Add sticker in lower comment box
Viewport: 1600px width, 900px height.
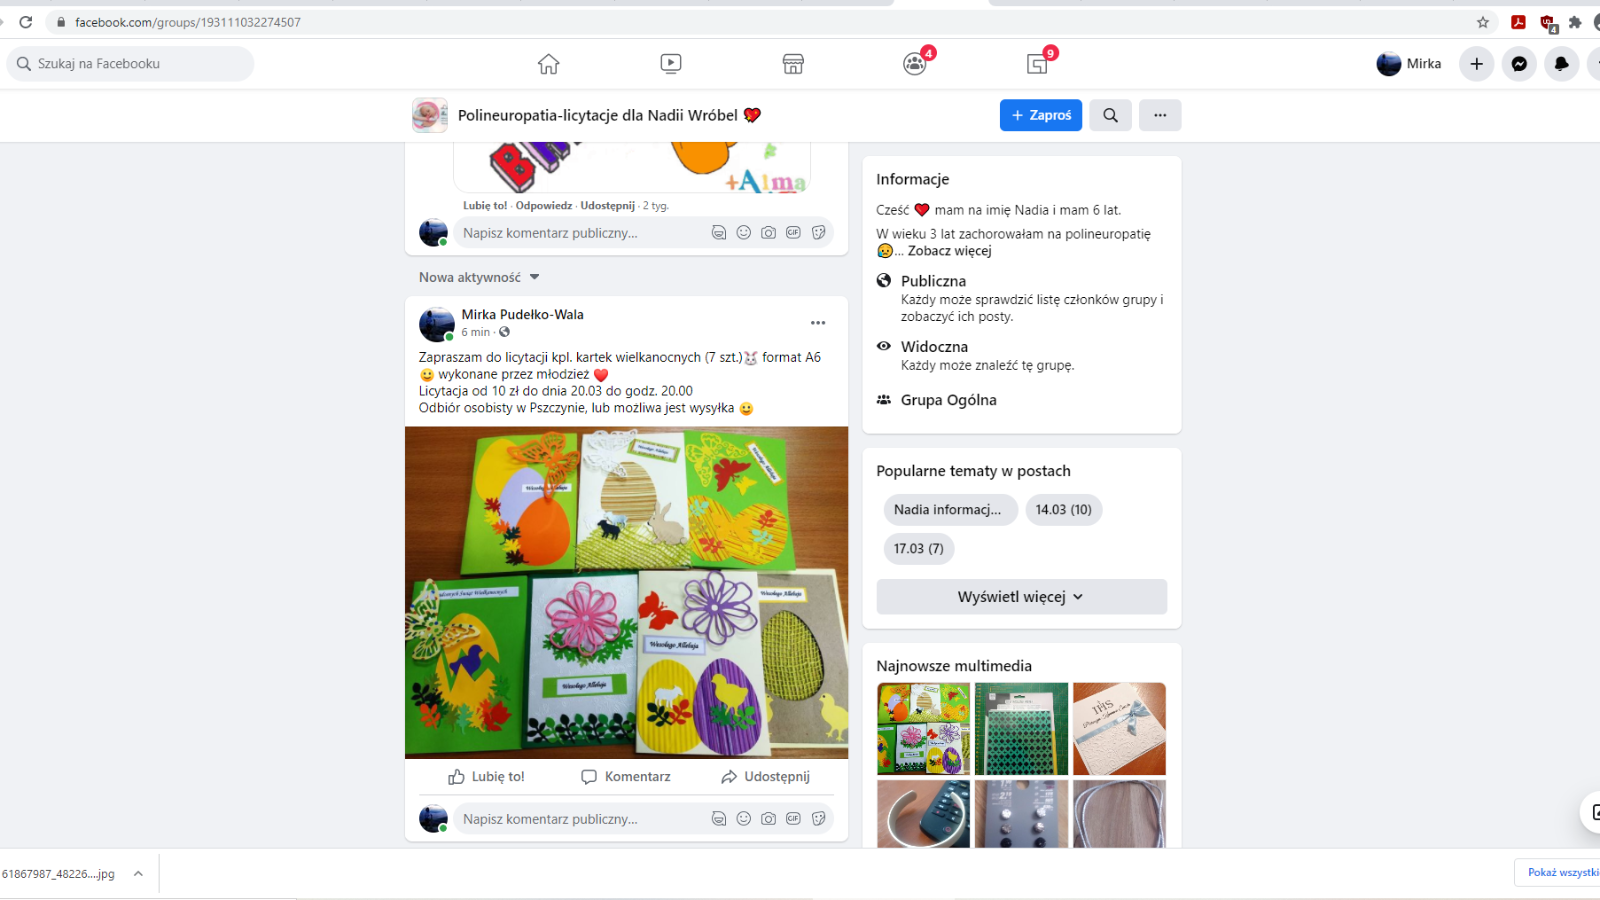click(818, 819)
